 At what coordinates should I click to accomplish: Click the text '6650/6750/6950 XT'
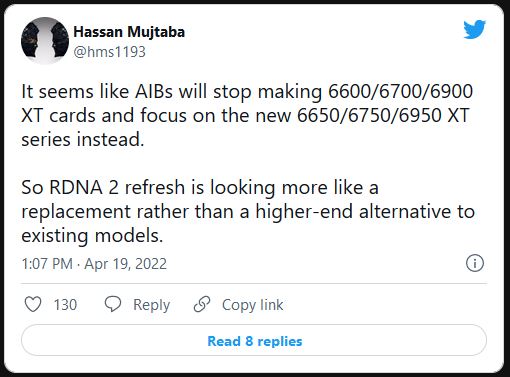click(383, 115)
